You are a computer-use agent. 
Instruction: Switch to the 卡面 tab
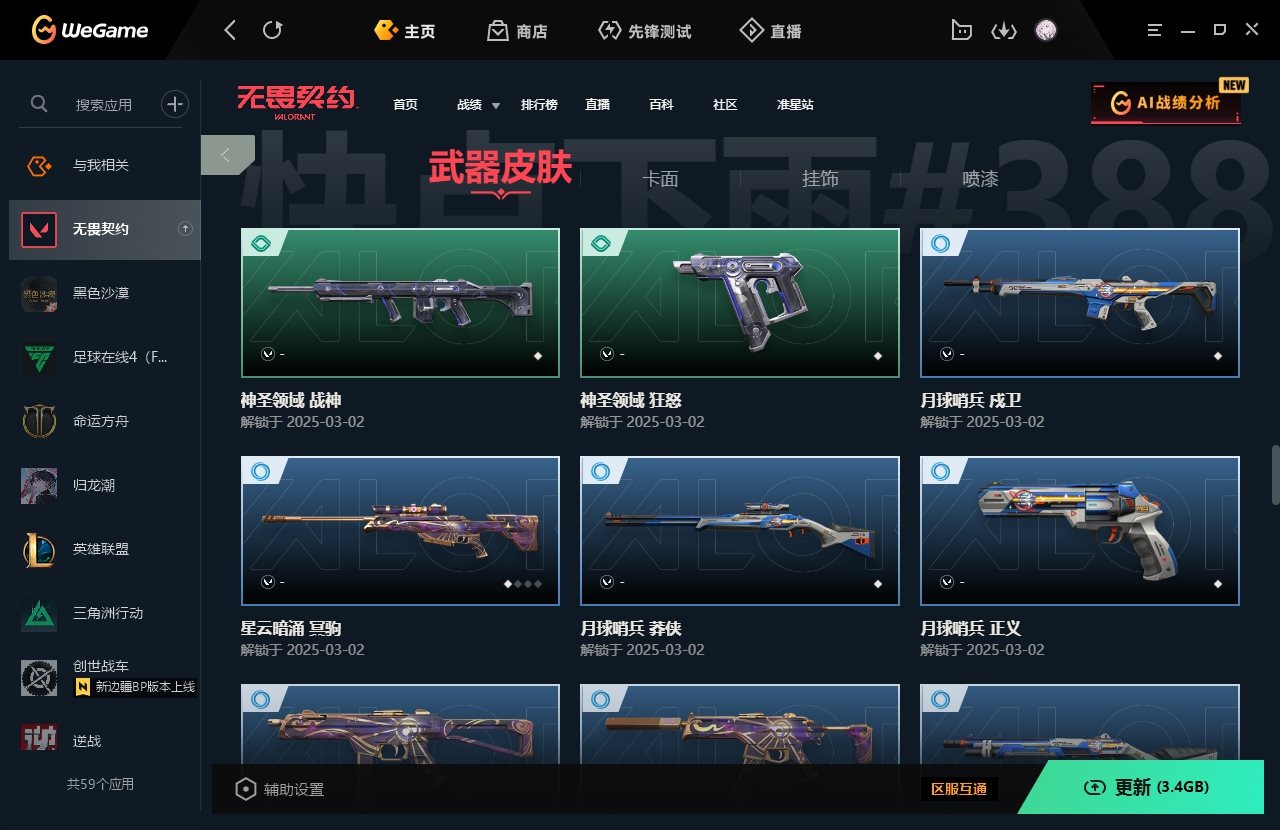(660, 179)
